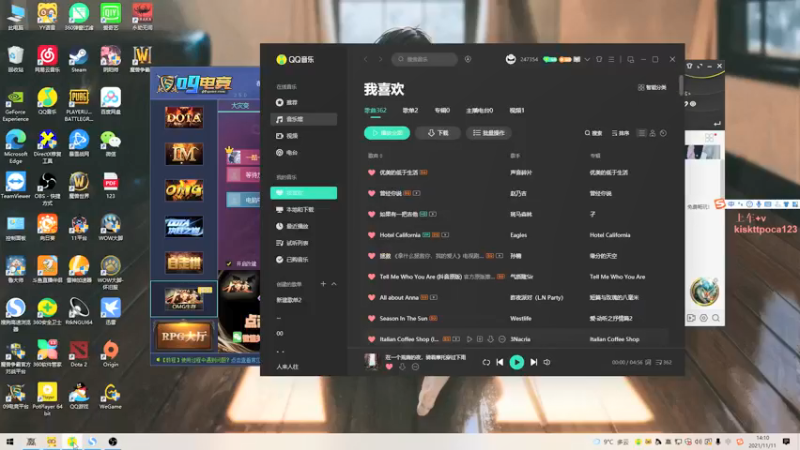
Task: Click the in-list Search (搜索) button
Action: (593, 133)
